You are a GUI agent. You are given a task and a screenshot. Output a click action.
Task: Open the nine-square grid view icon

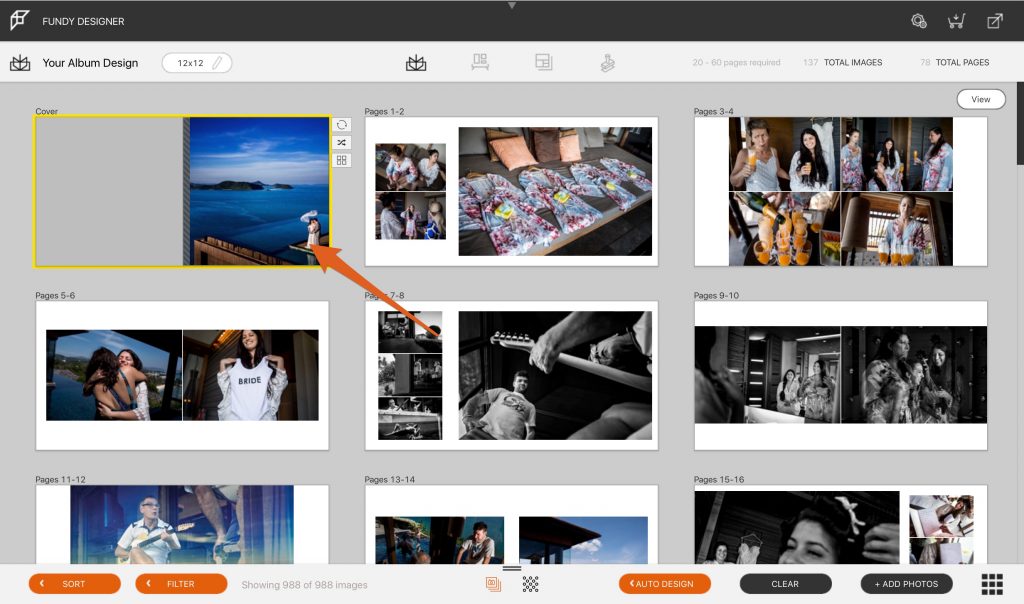click(992, 584)
